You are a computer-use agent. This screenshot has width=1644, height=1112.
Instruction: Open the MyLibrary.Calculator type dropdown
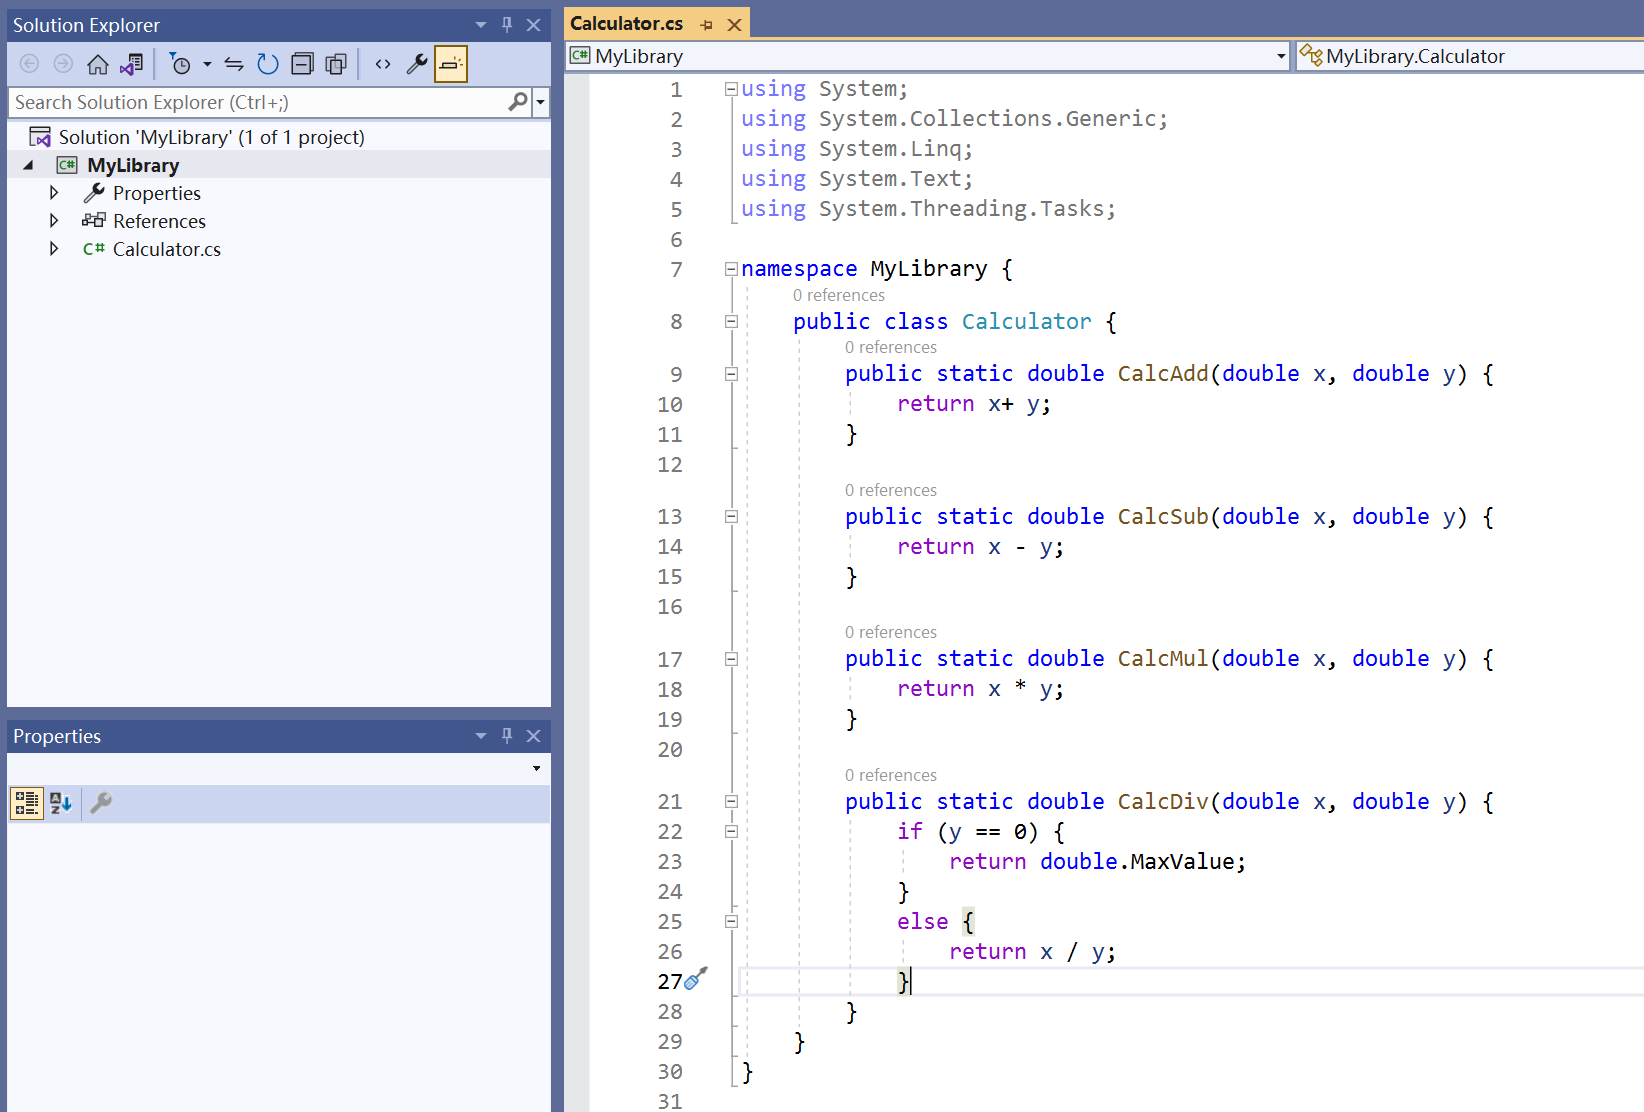[x=1469, y=56]
